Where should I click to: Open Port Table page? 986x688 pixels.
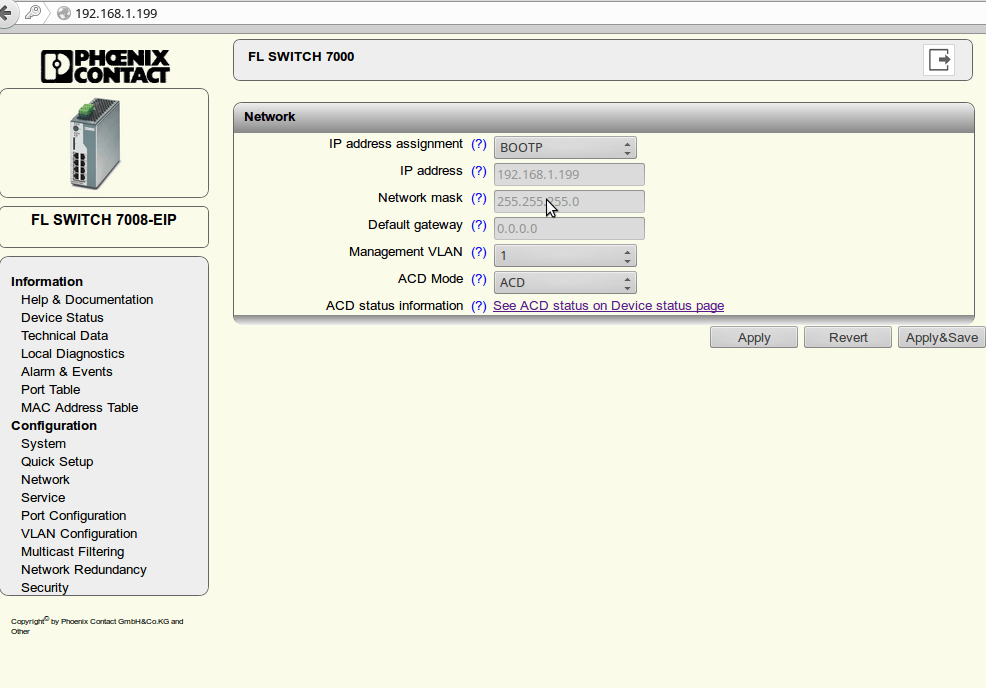(50, 390)
